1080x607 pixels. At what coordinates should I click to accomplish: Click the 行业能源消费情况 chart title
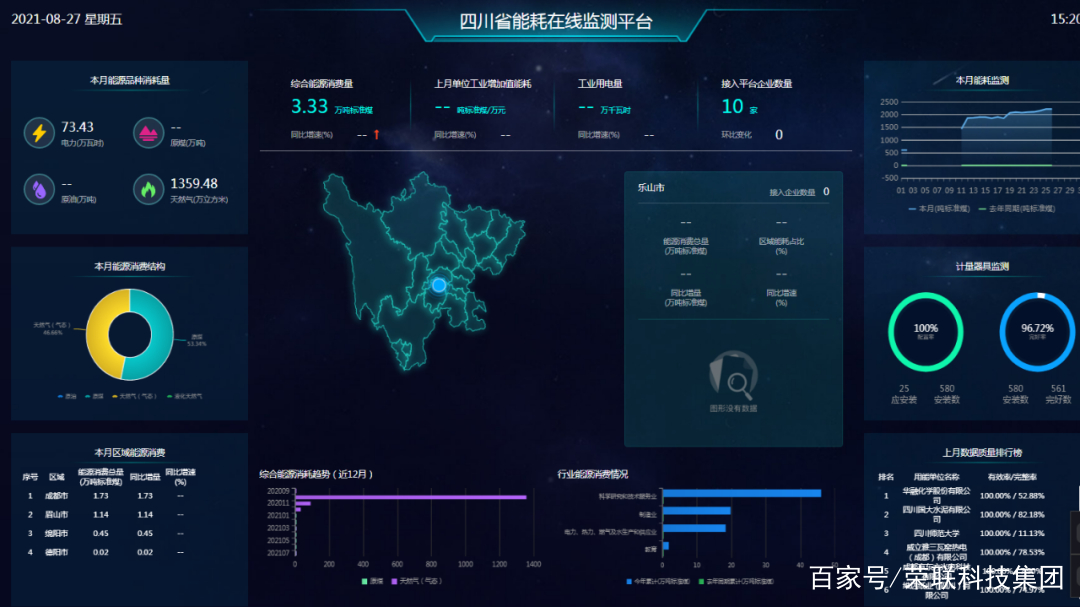[592, 474]
